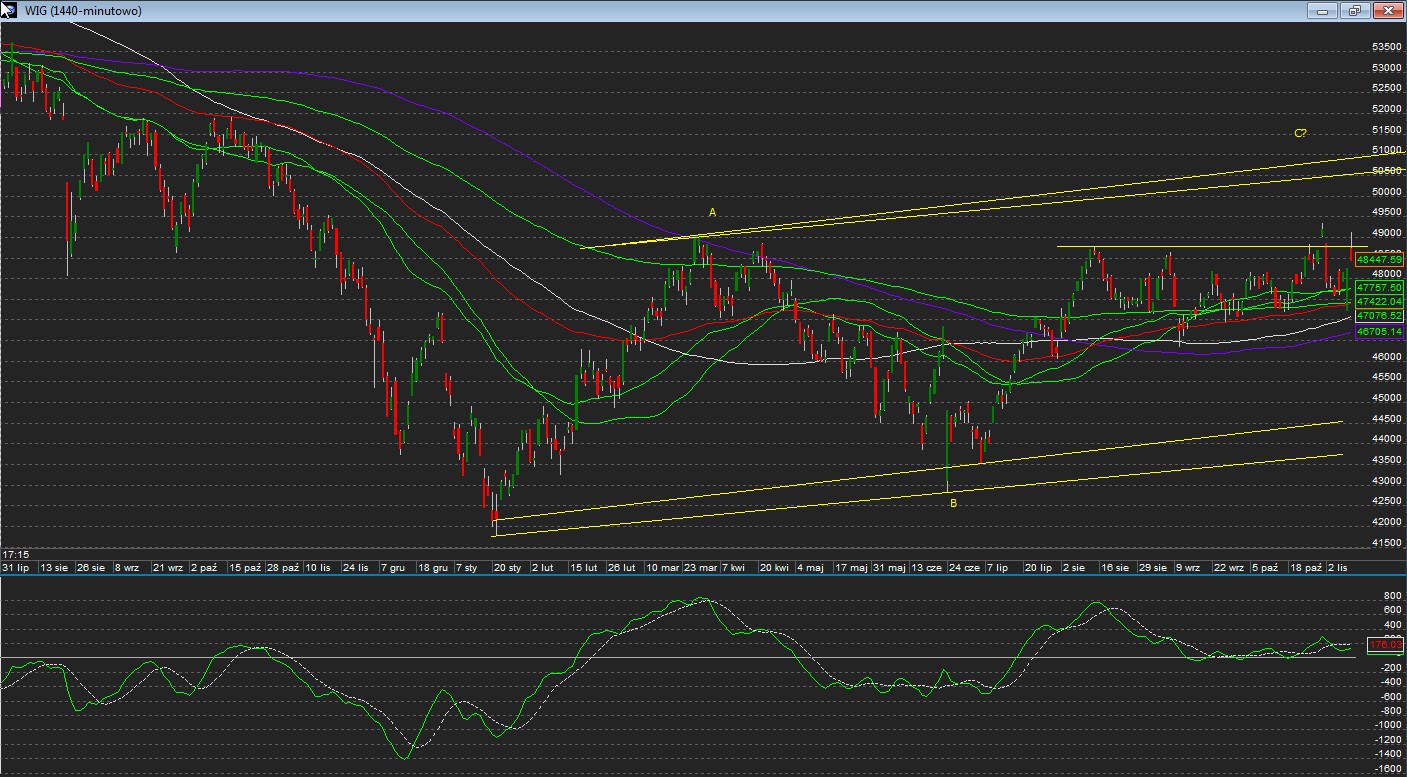Click the 28 paź date label
This screenshot has width=1407, height=777.
tap(284, 567)
